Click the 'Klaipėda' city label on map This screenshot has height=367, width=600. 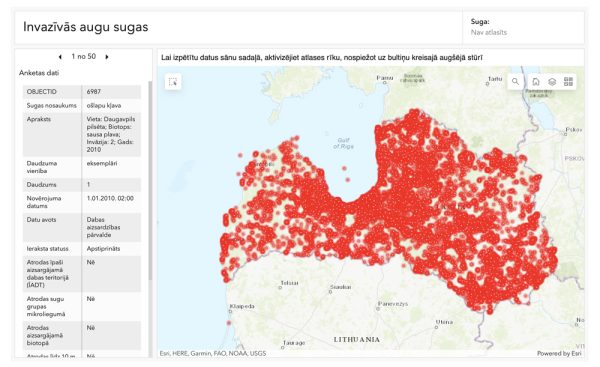(242, 307)
